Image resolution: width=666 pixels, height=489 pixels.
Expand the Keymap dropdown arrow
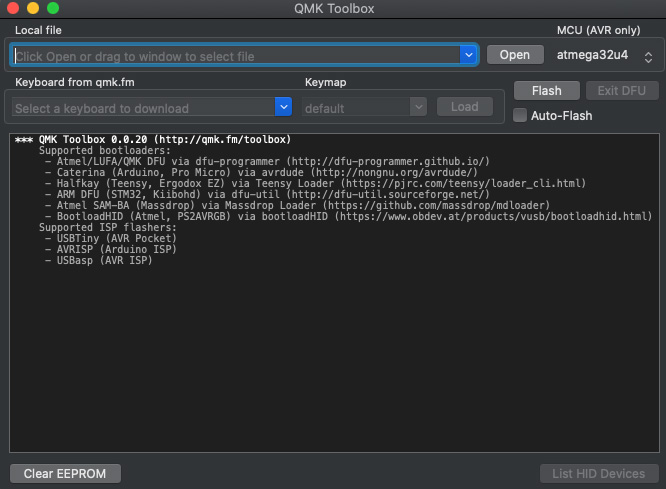click(418, 107)
